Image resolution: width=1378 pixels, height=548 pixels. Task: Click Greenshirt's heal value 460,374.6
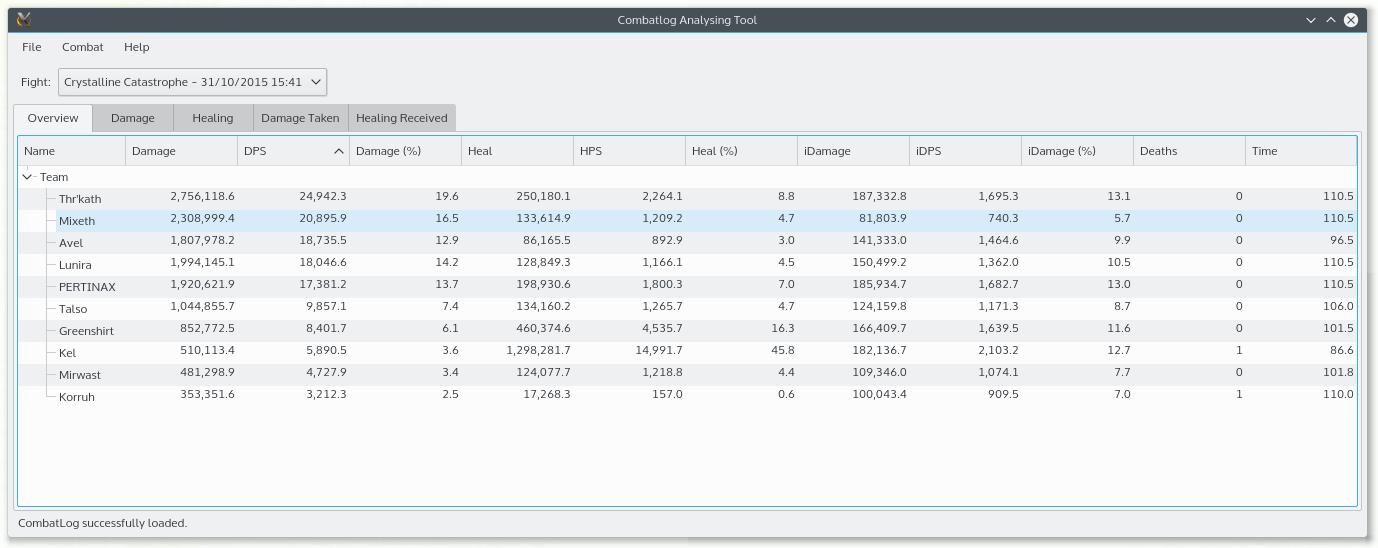(543, 329)
